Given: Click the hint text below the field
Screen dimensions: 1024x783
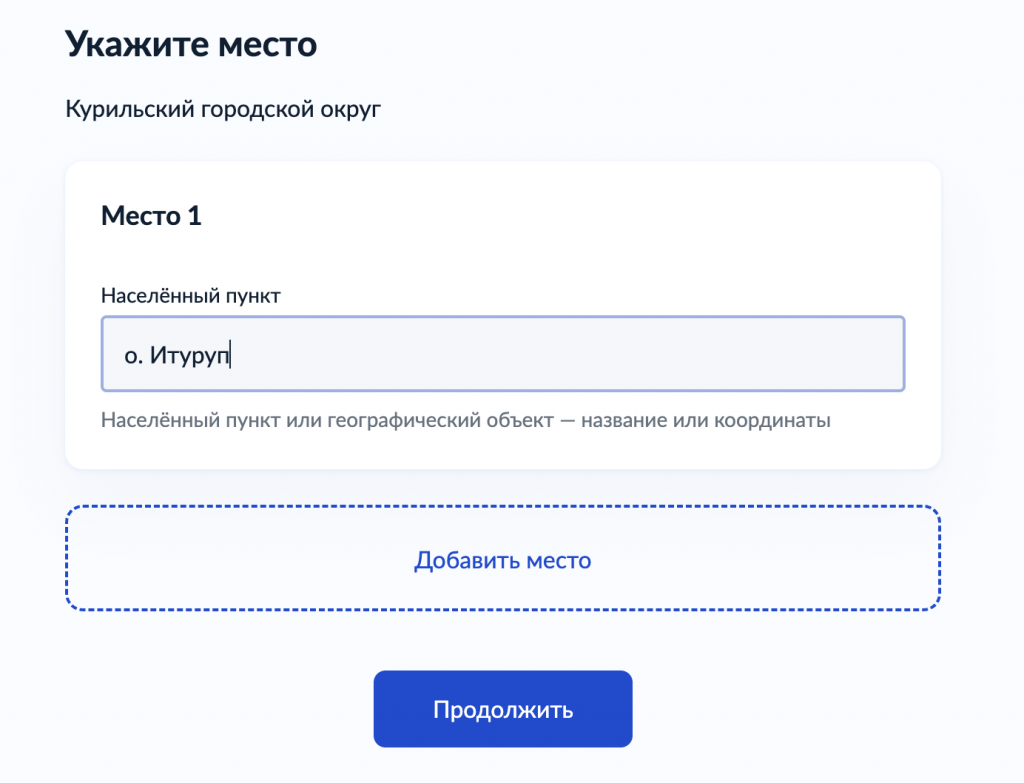Looking at the screenshot, I should 466,420.
